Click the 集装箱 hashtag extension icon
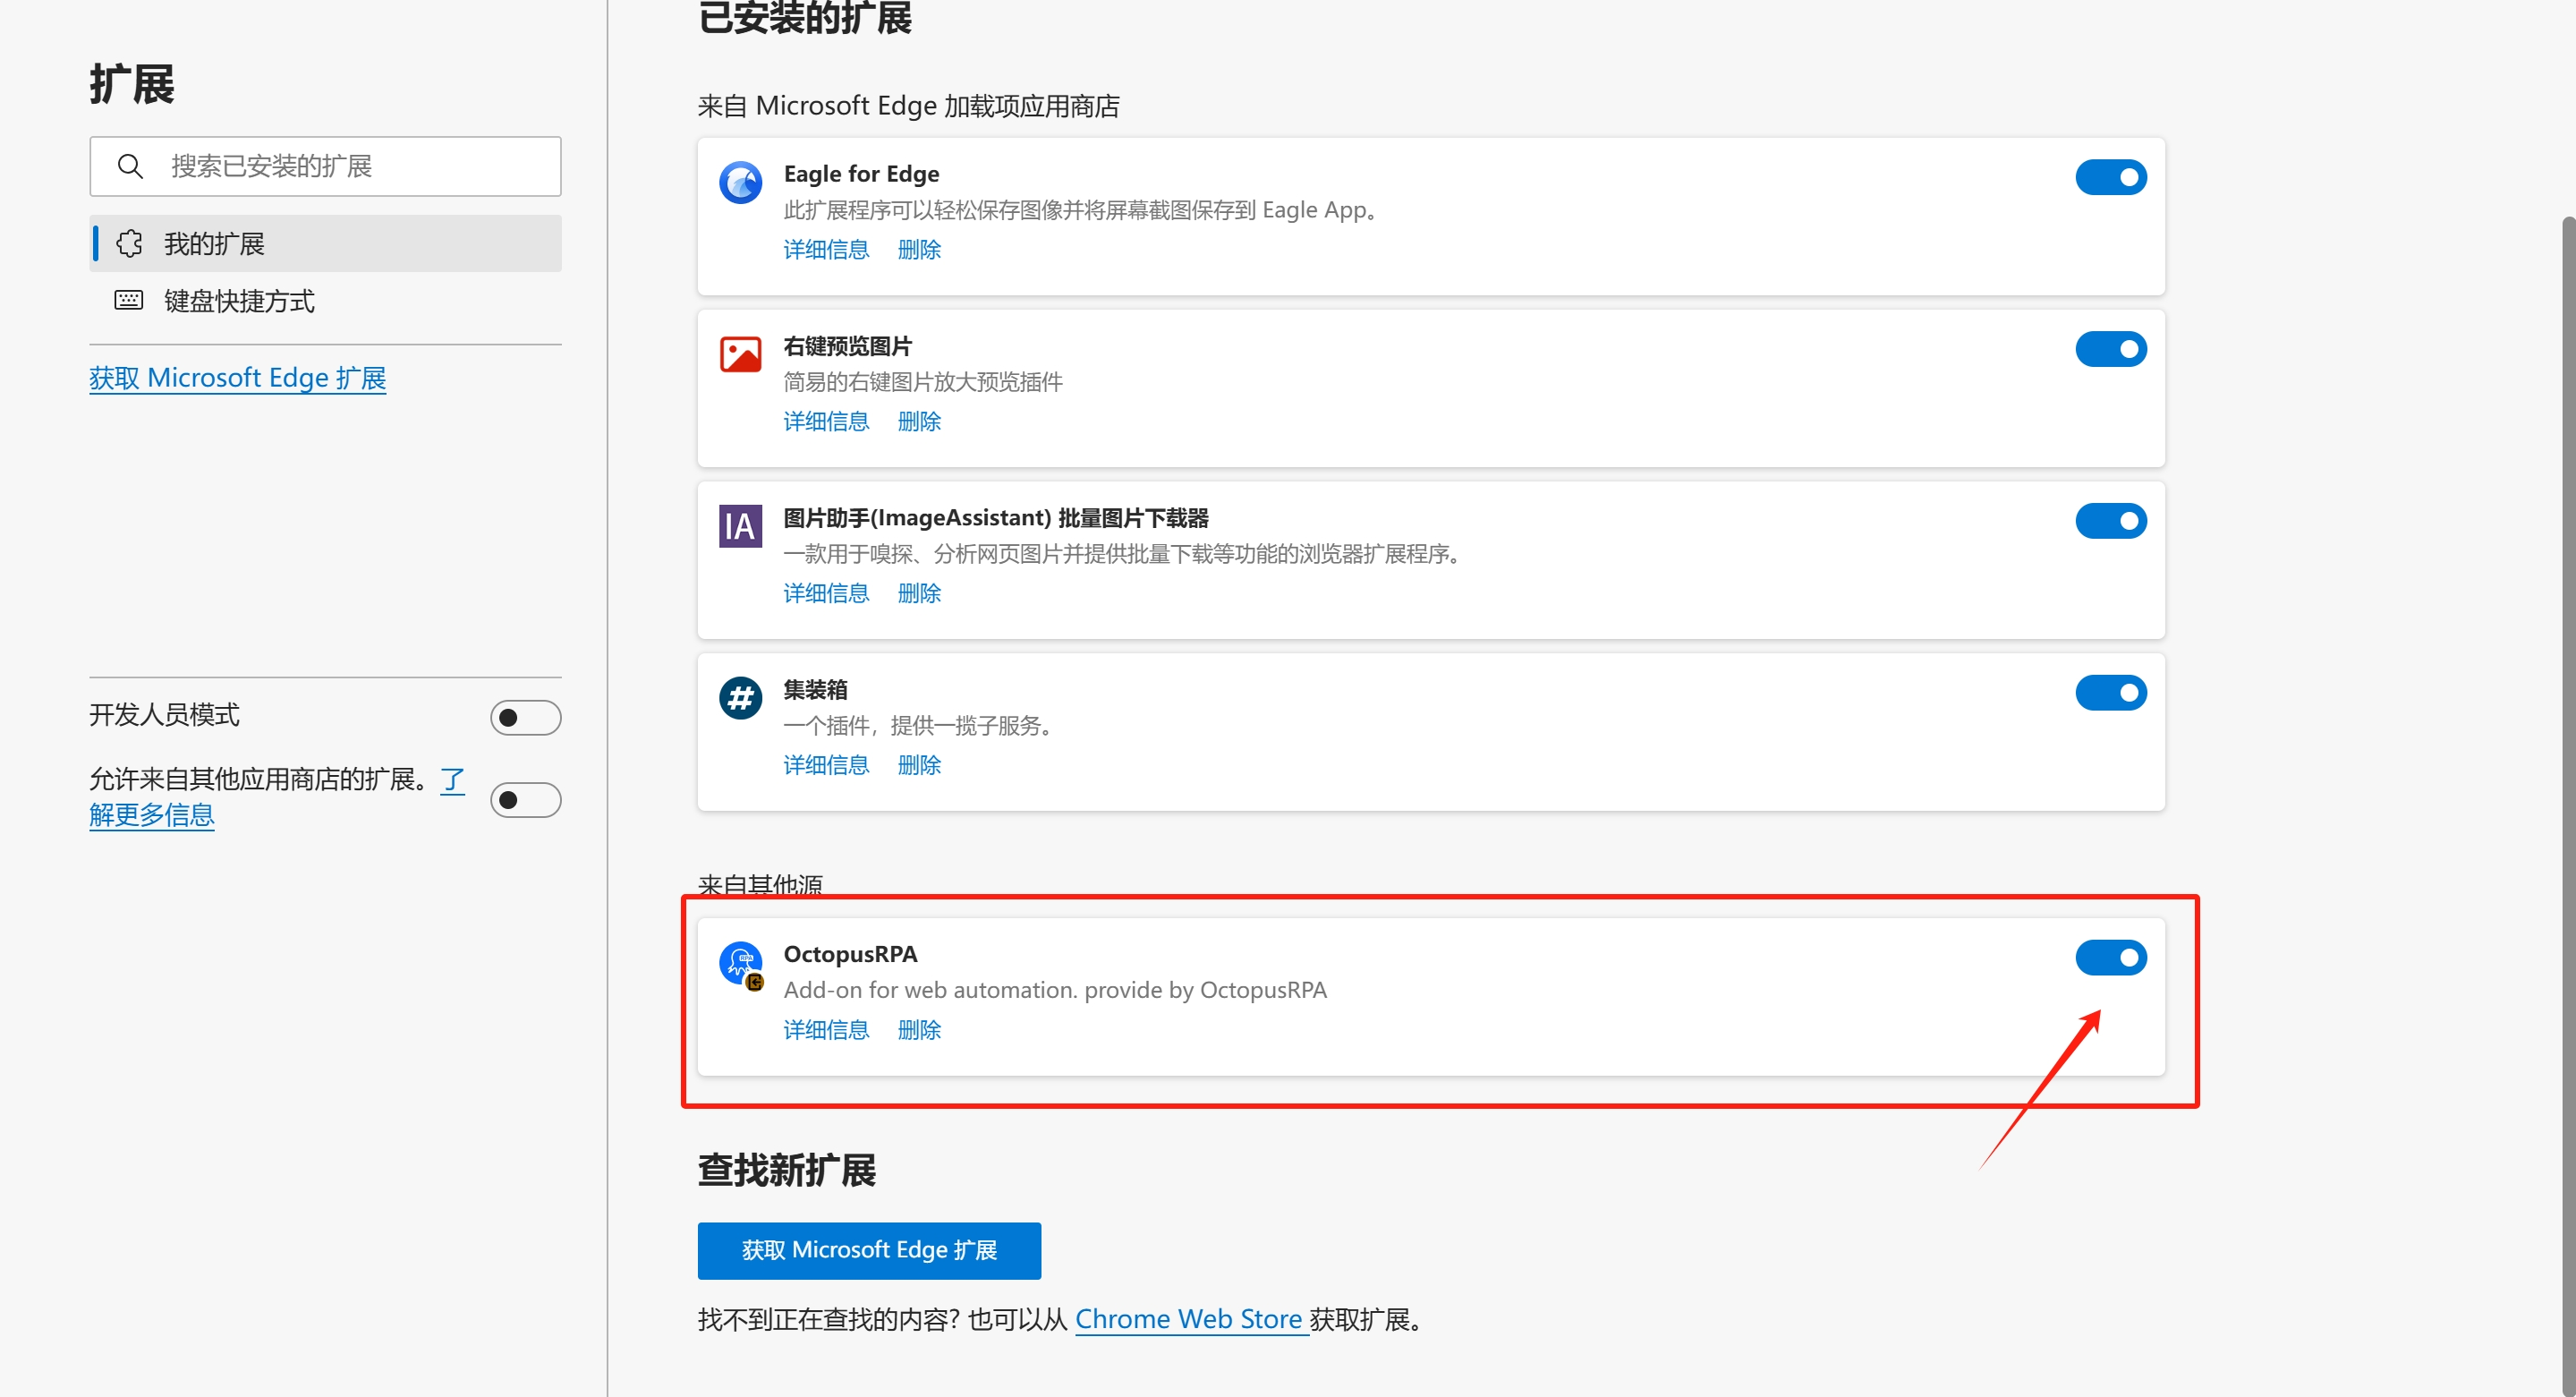This screenshot has height=1397, width=2576. coord(740,698)
